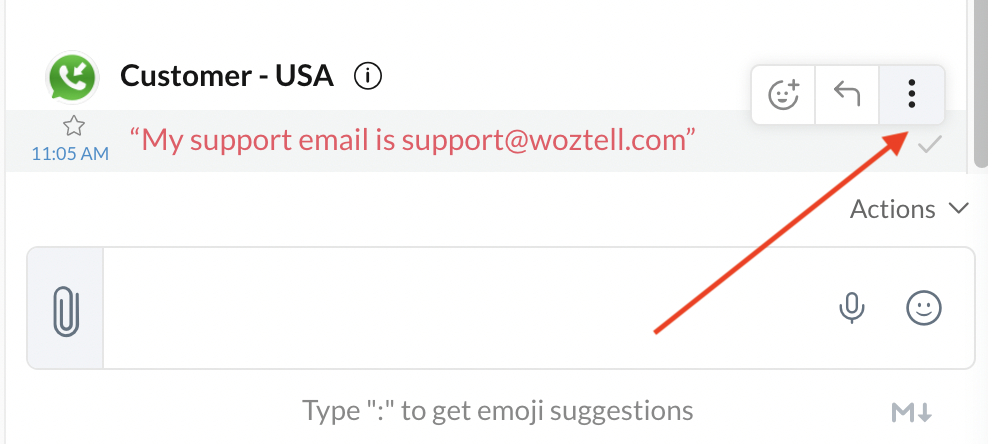Open the three-dot more options menu

[x=911, y=94]
